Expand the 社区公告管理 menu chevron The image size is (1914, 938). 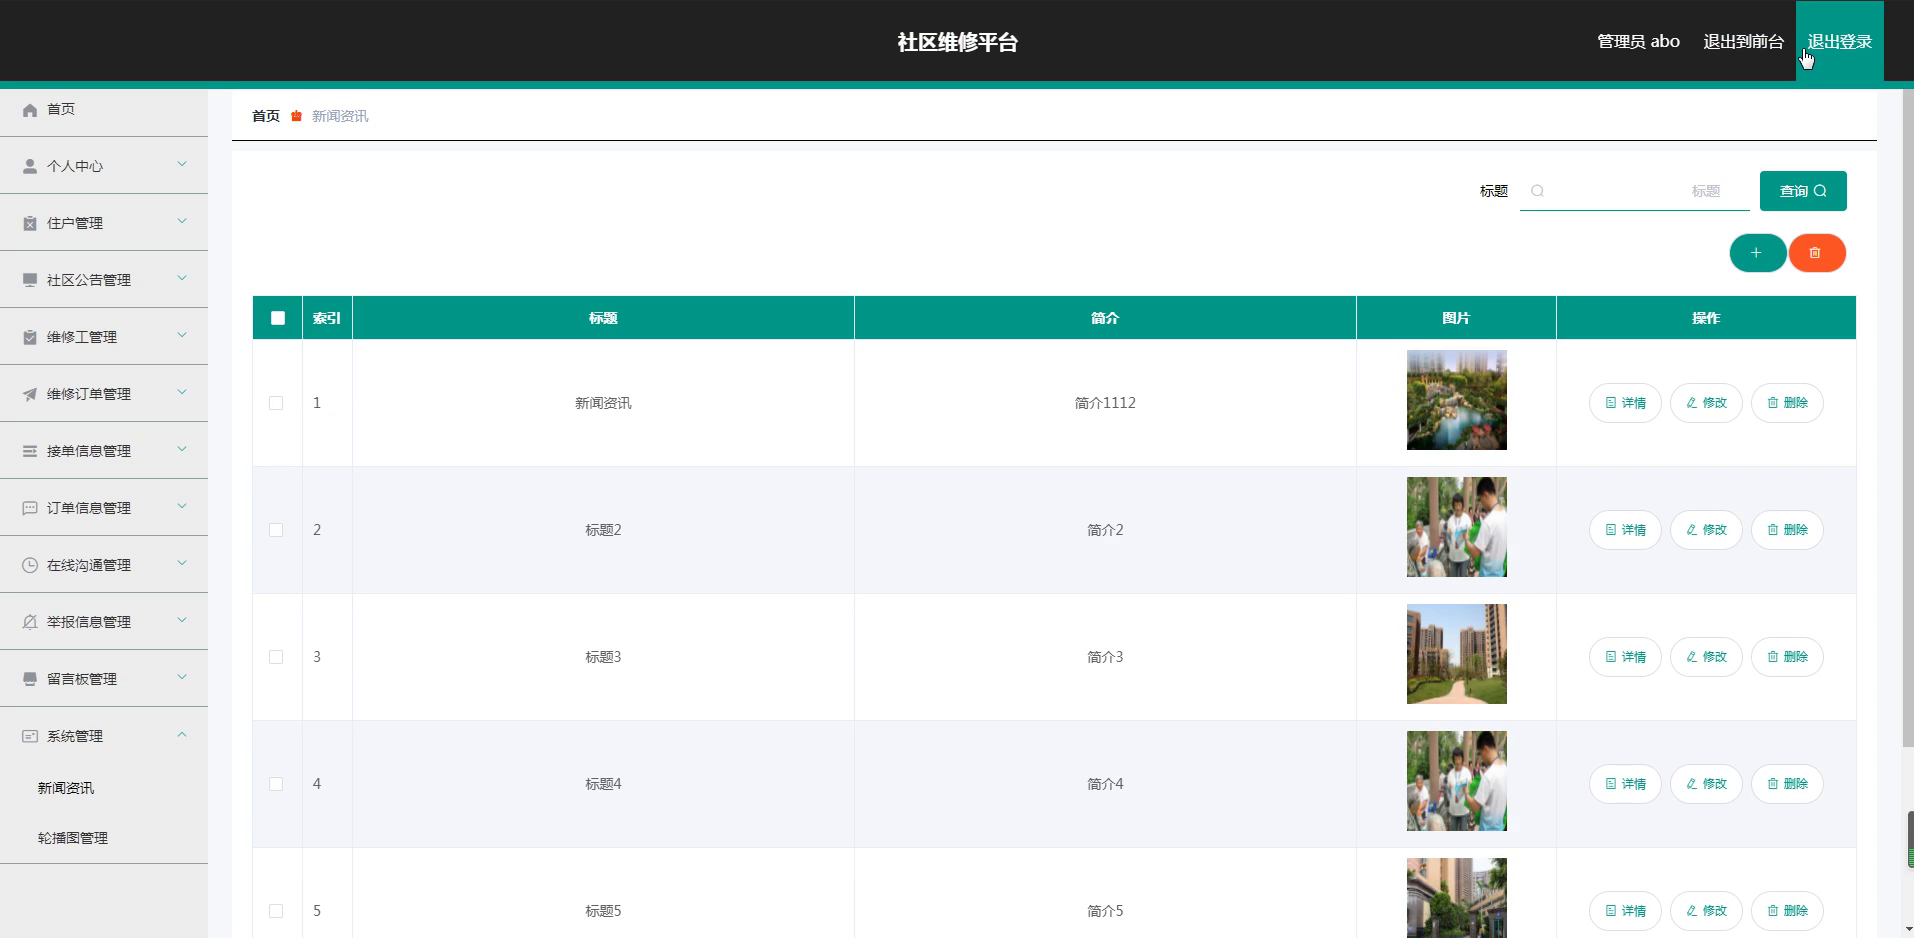click(x=182, y=278)
